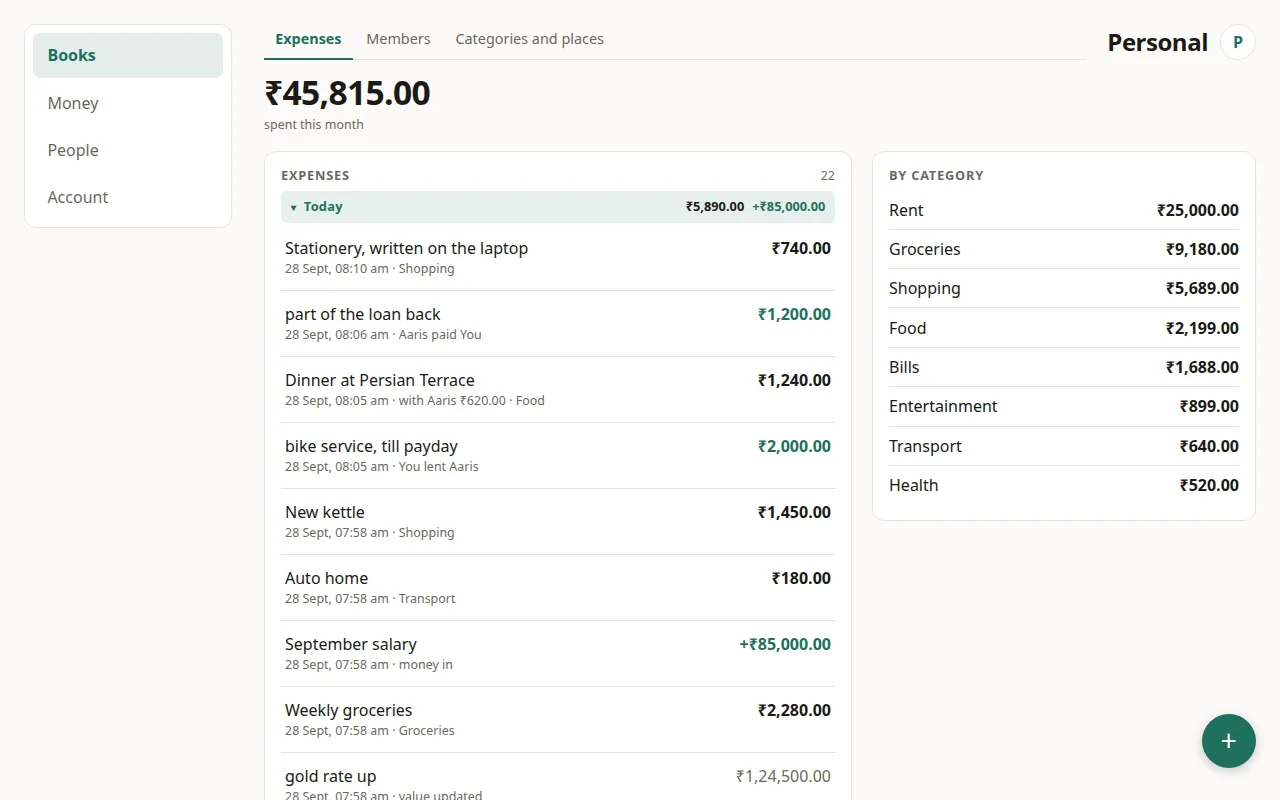This screenshot has height=800, width=1280.
Task: Open the Entertainment category row
Action: coord(1064,406)
